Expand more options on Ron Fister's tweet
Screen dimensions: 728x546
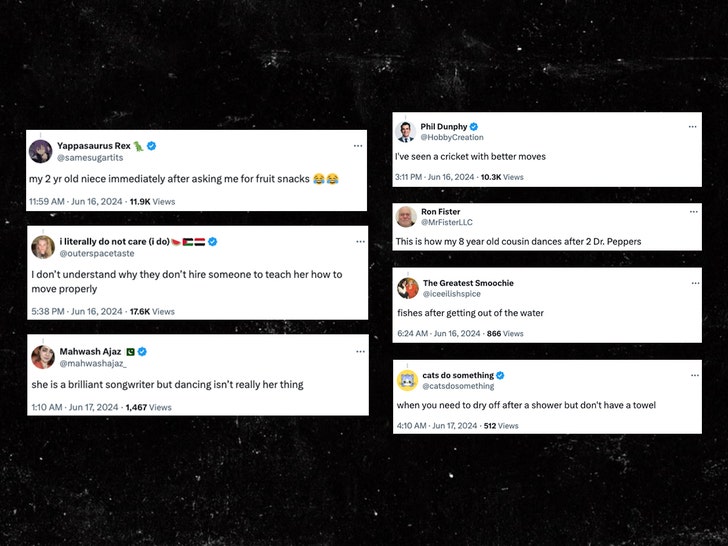click(693, 212)
